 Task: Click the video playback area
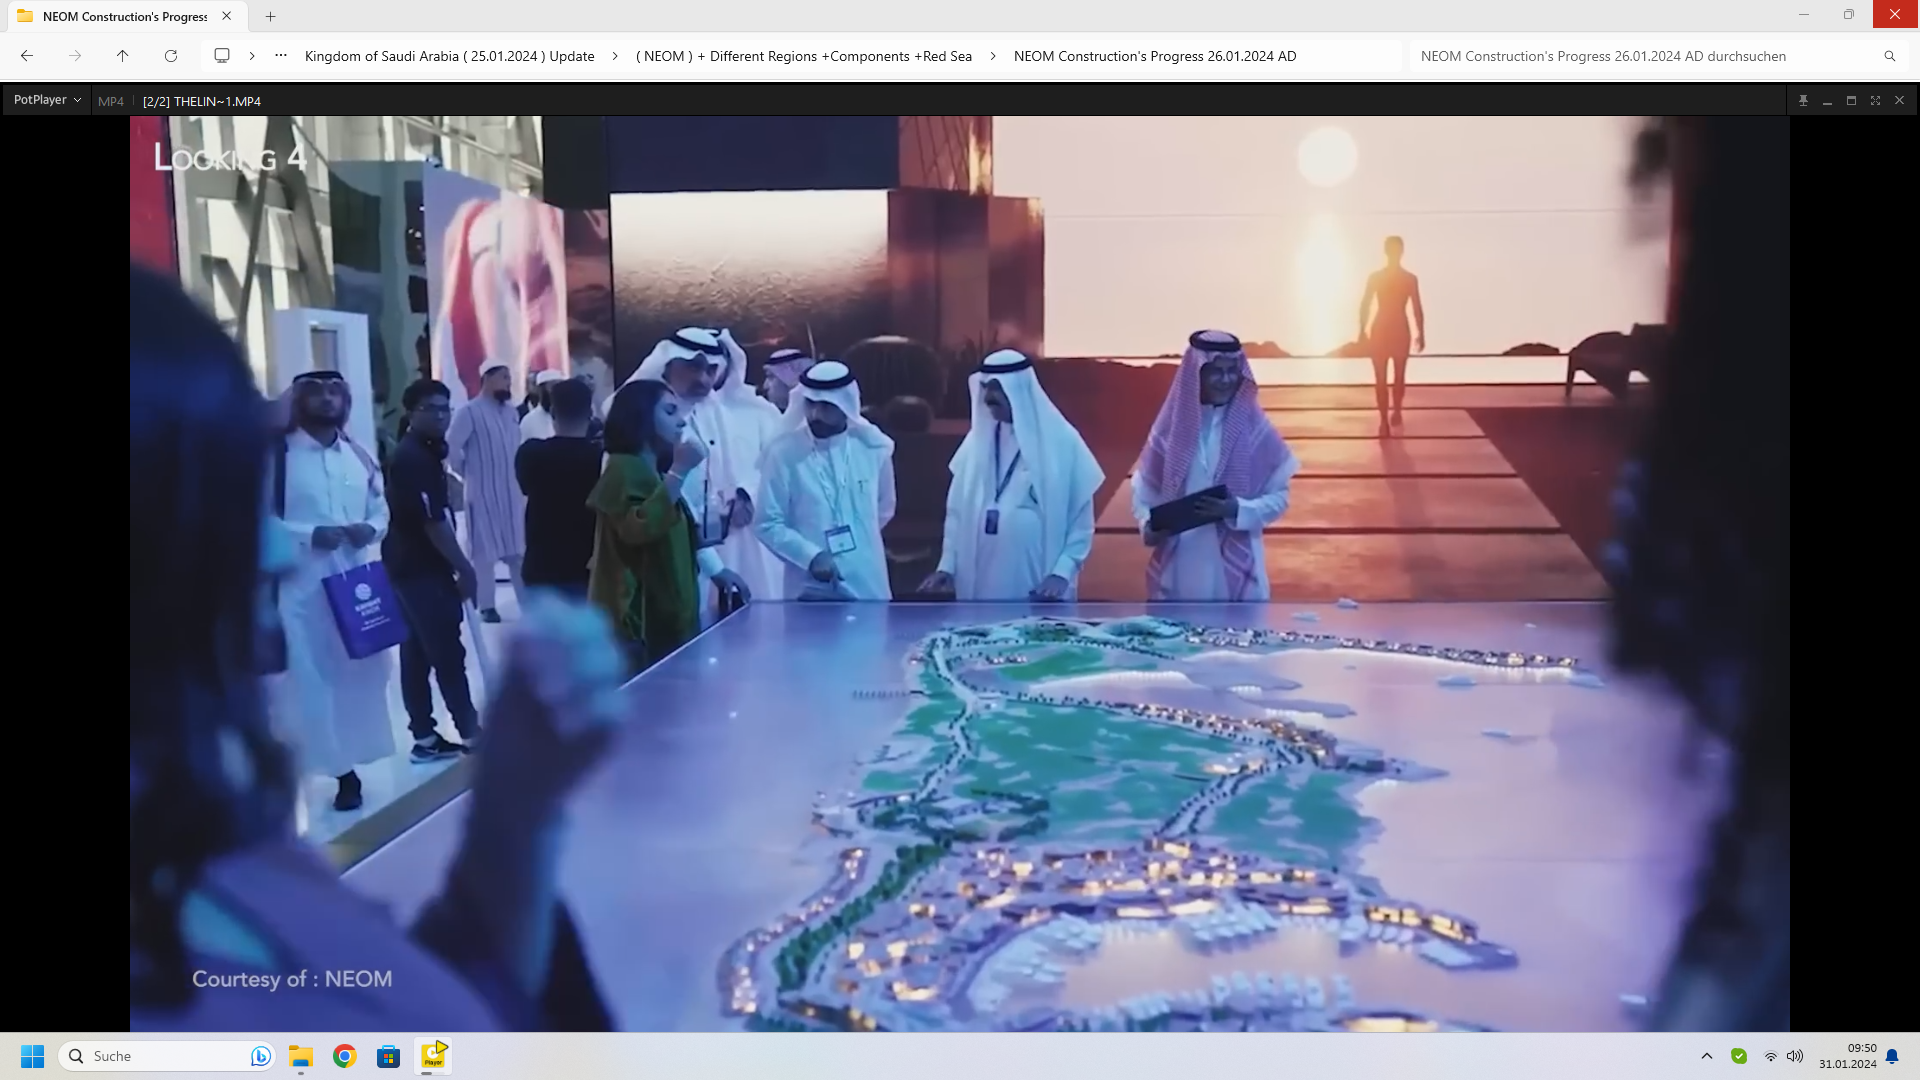click(x=959, y=573)
